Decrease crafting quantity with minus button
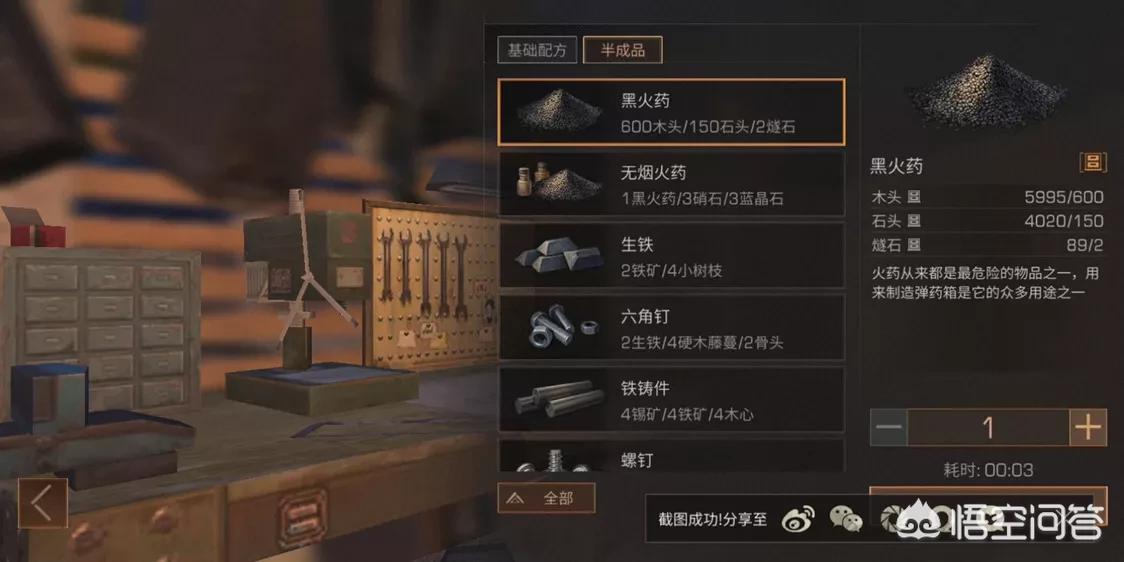The width and height of the screenshot is (1124, 562). [x=889, y=428]
